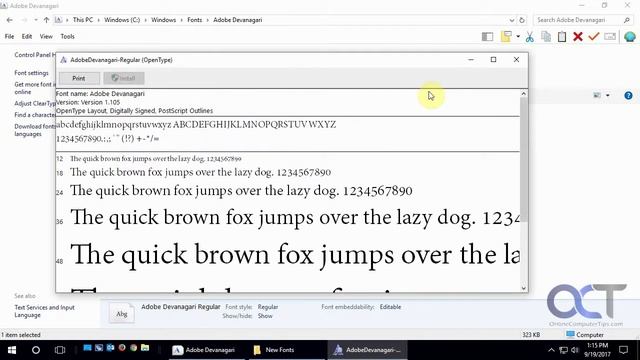Click 'Adjust ClearType' sidebar link

[35, 104]
